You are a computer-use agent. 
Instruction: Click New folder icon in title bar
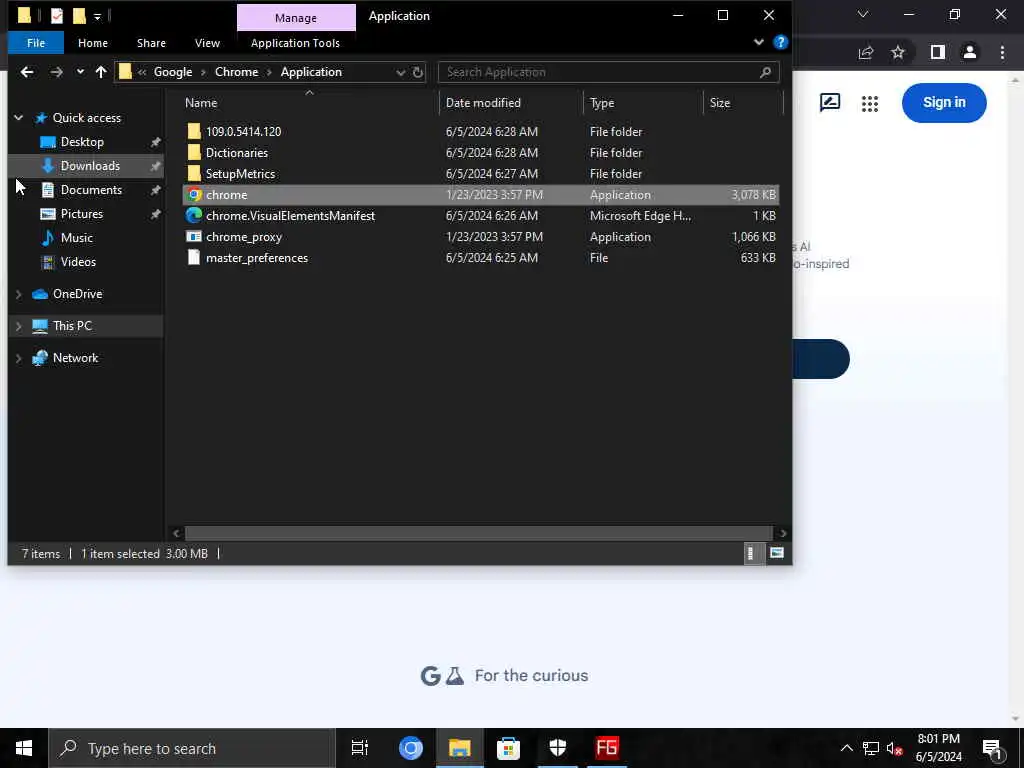(x=79, y=16)
